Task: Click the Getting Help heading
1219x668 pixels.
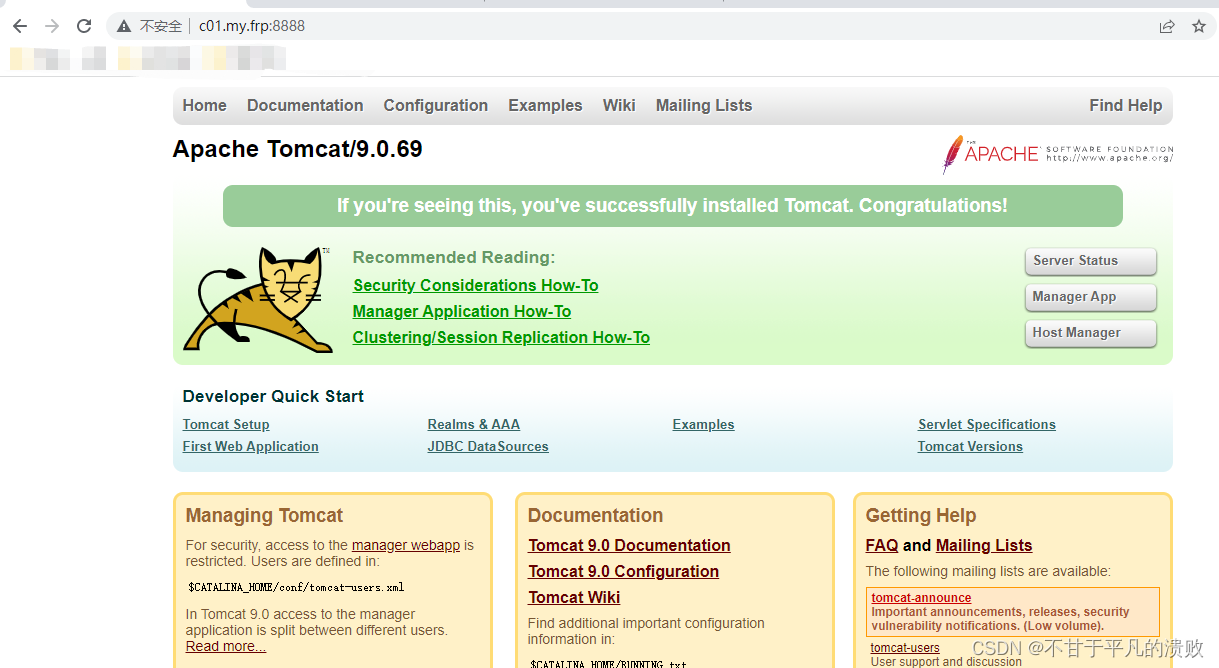Action: [x=921, y=515]
